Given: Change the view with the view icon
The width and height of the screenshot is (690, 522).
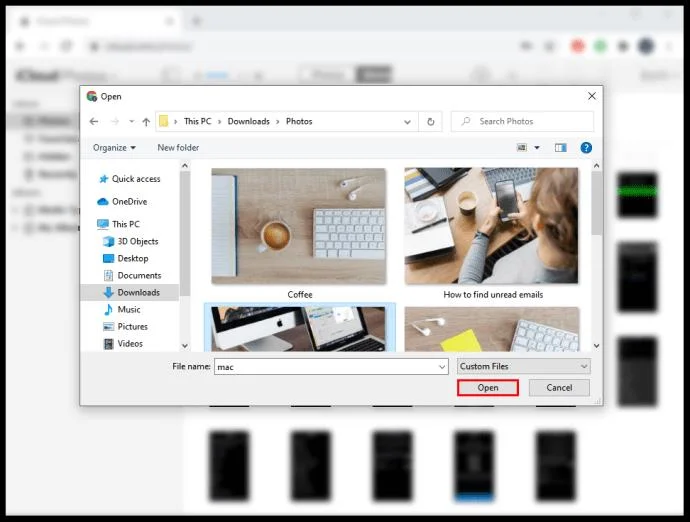Looking at the screenshot, I should [x=521, y=147].
